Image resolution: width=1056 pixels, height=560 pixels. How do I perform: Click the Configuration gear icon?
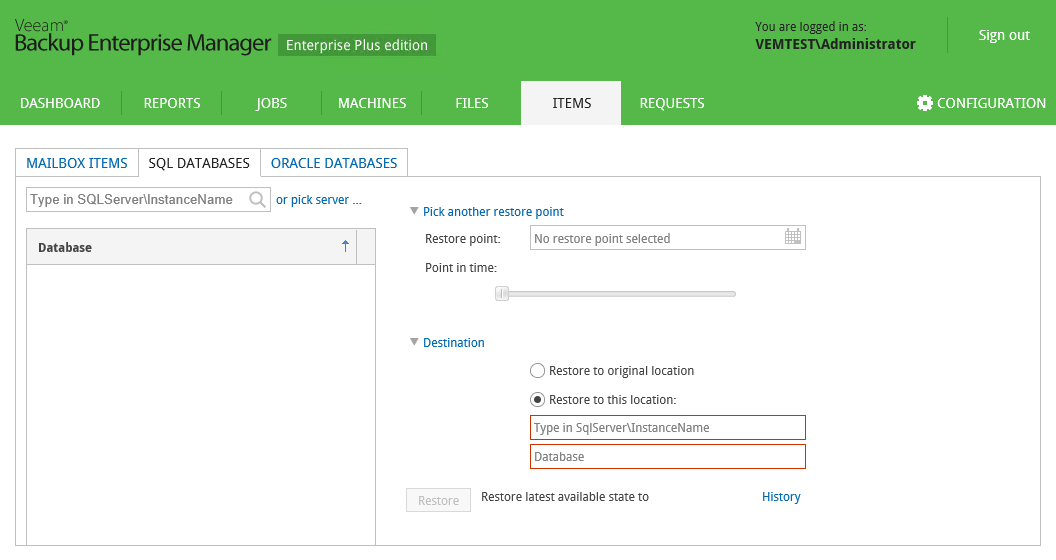point(925,103)
